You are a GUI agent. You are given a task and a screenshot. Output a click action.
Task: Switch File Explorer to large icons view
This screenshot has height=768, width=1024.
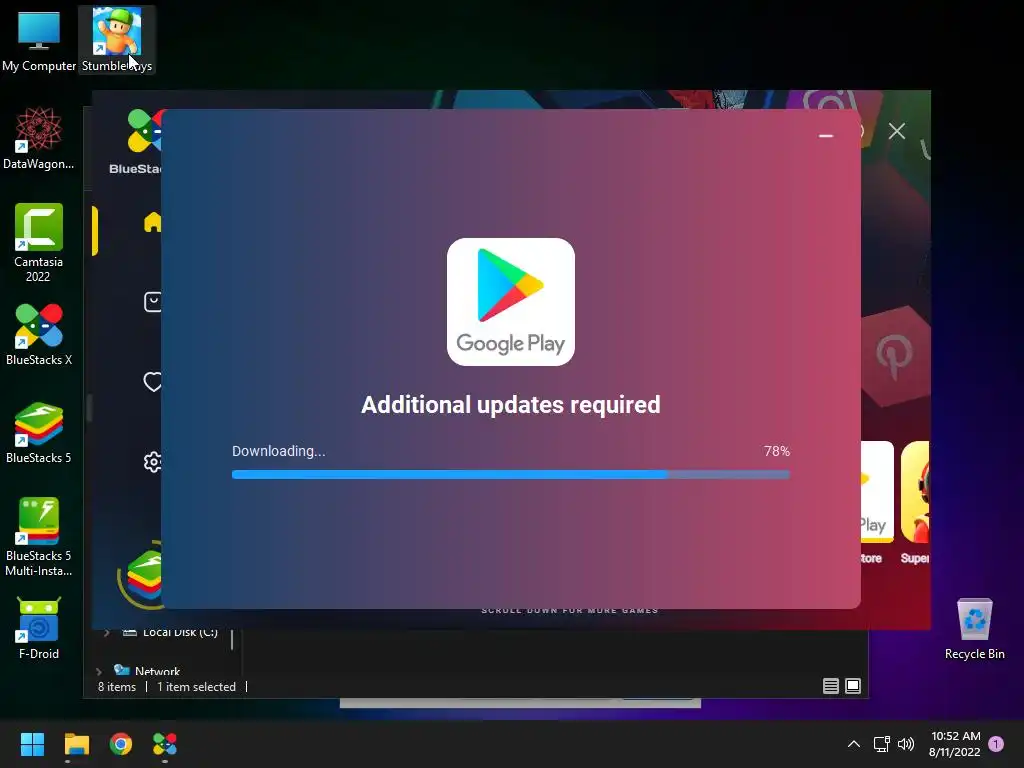[x=853, y=686]
